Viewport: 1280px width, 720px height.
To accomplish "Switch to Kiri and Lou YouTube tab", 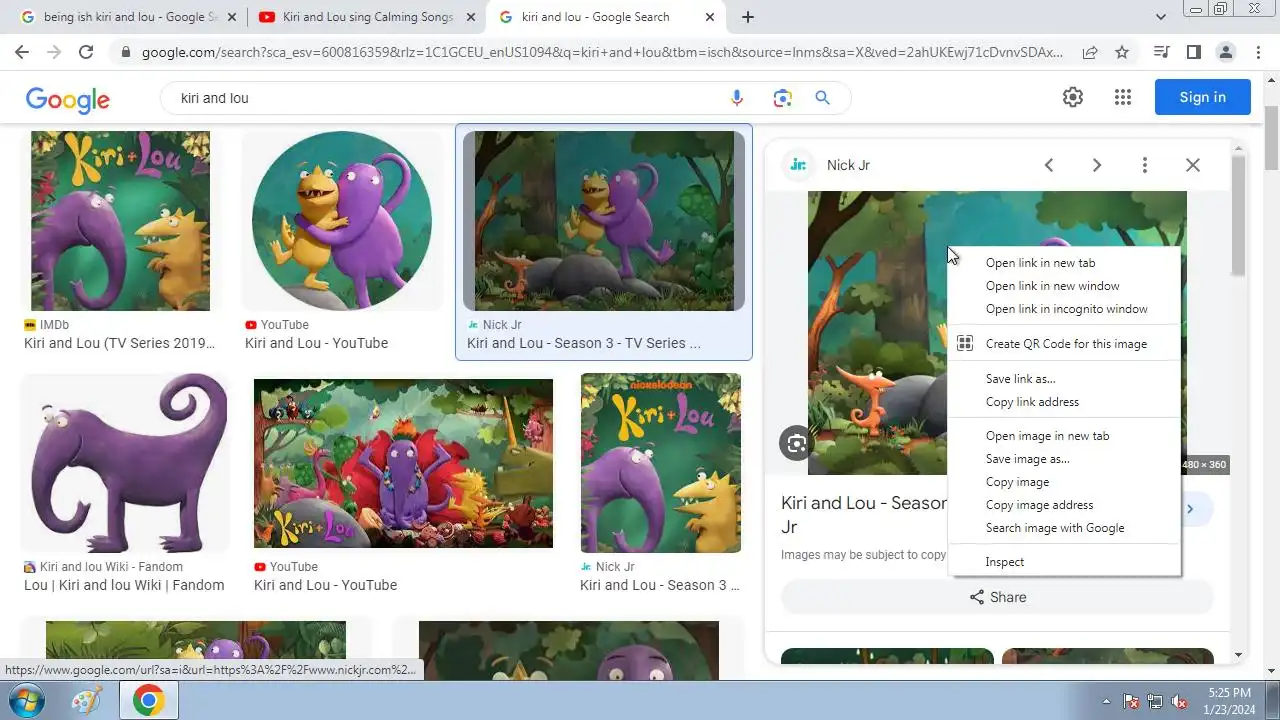I will 367,17.
